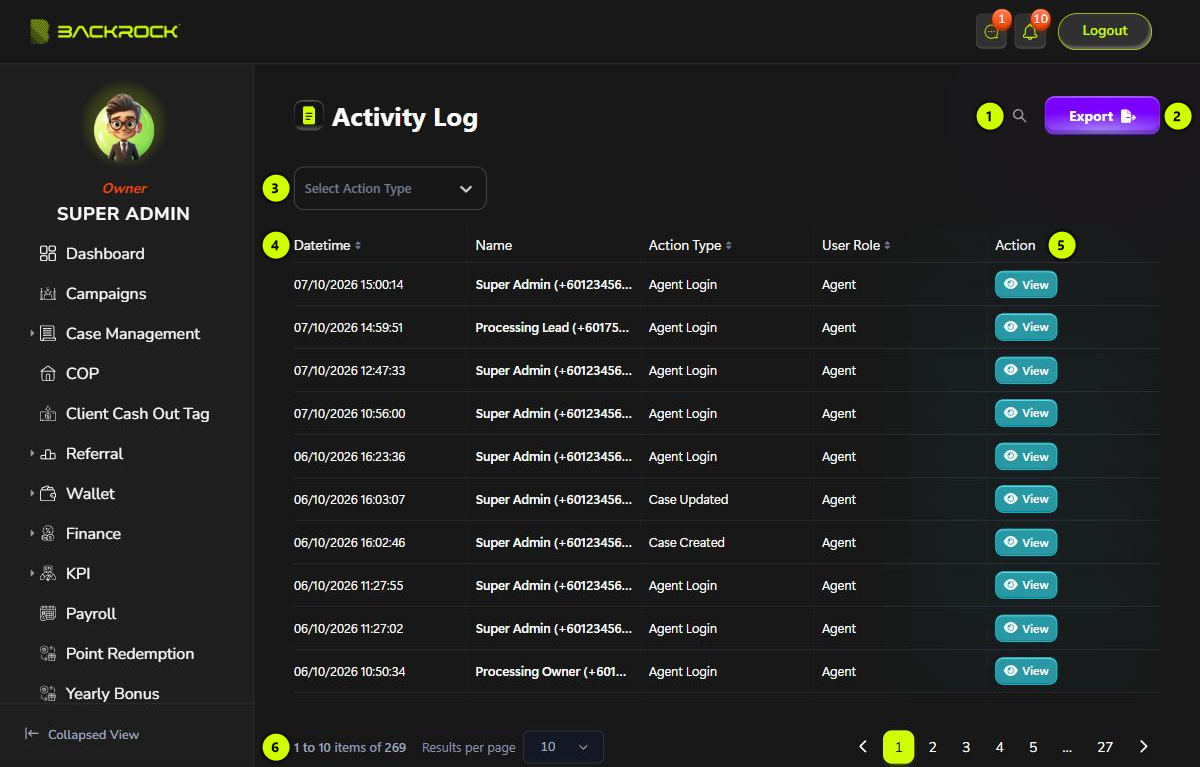Click the Case Management sidebar icon
Viewport: 1200px width, 767px height.
(48, 334)
